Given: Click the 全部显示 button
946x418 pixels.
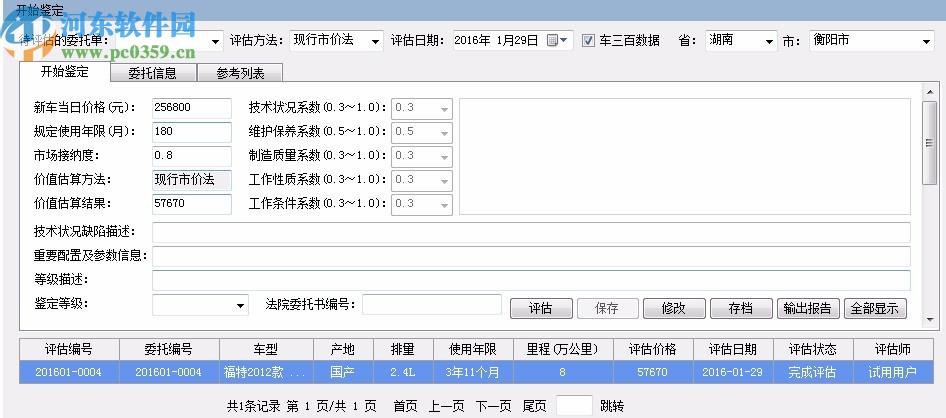Looking at the screenshot, I should click(x=875, y=308).
